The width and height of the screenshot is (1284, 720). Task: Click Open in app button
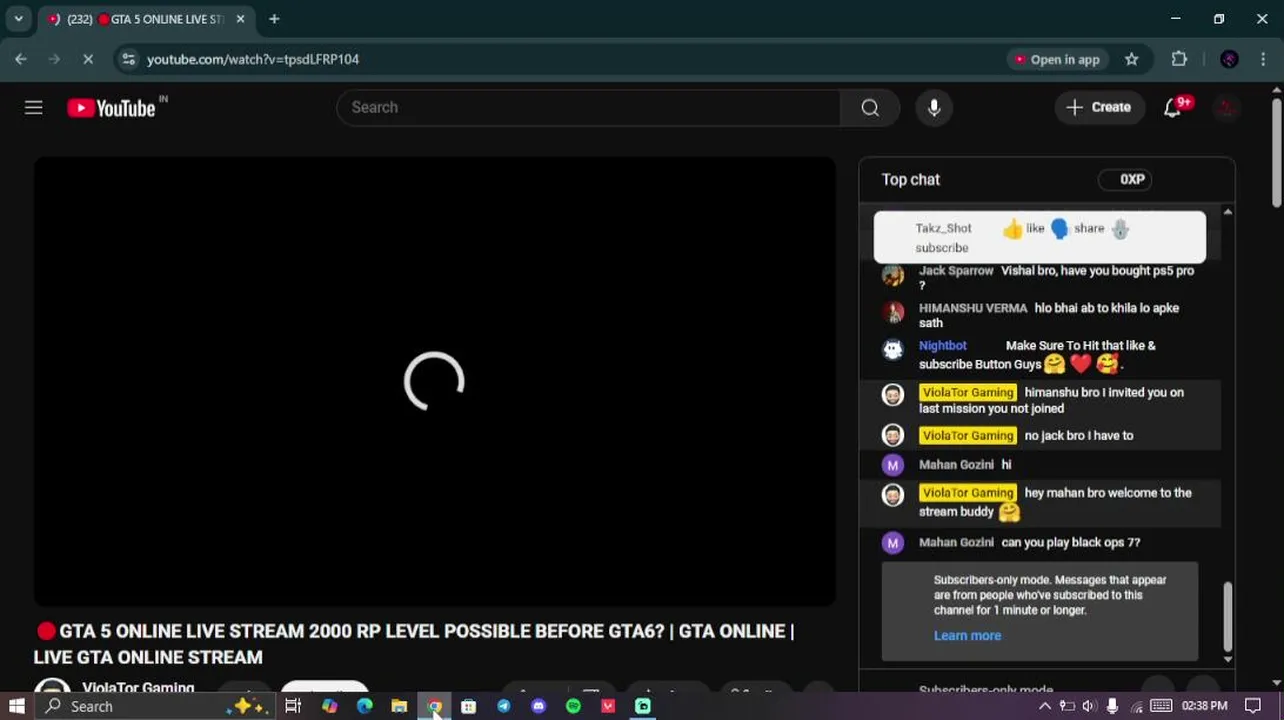point(1057,60)
